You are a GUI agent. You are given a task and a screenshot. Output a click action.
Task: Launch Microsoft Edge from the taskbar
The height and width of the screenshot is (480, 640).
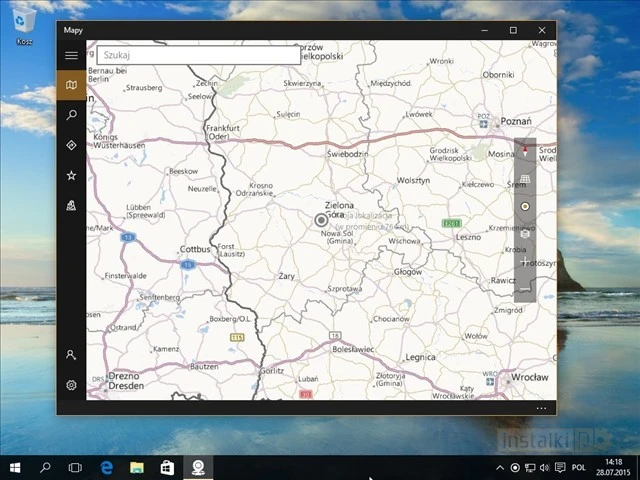(106, 467)
